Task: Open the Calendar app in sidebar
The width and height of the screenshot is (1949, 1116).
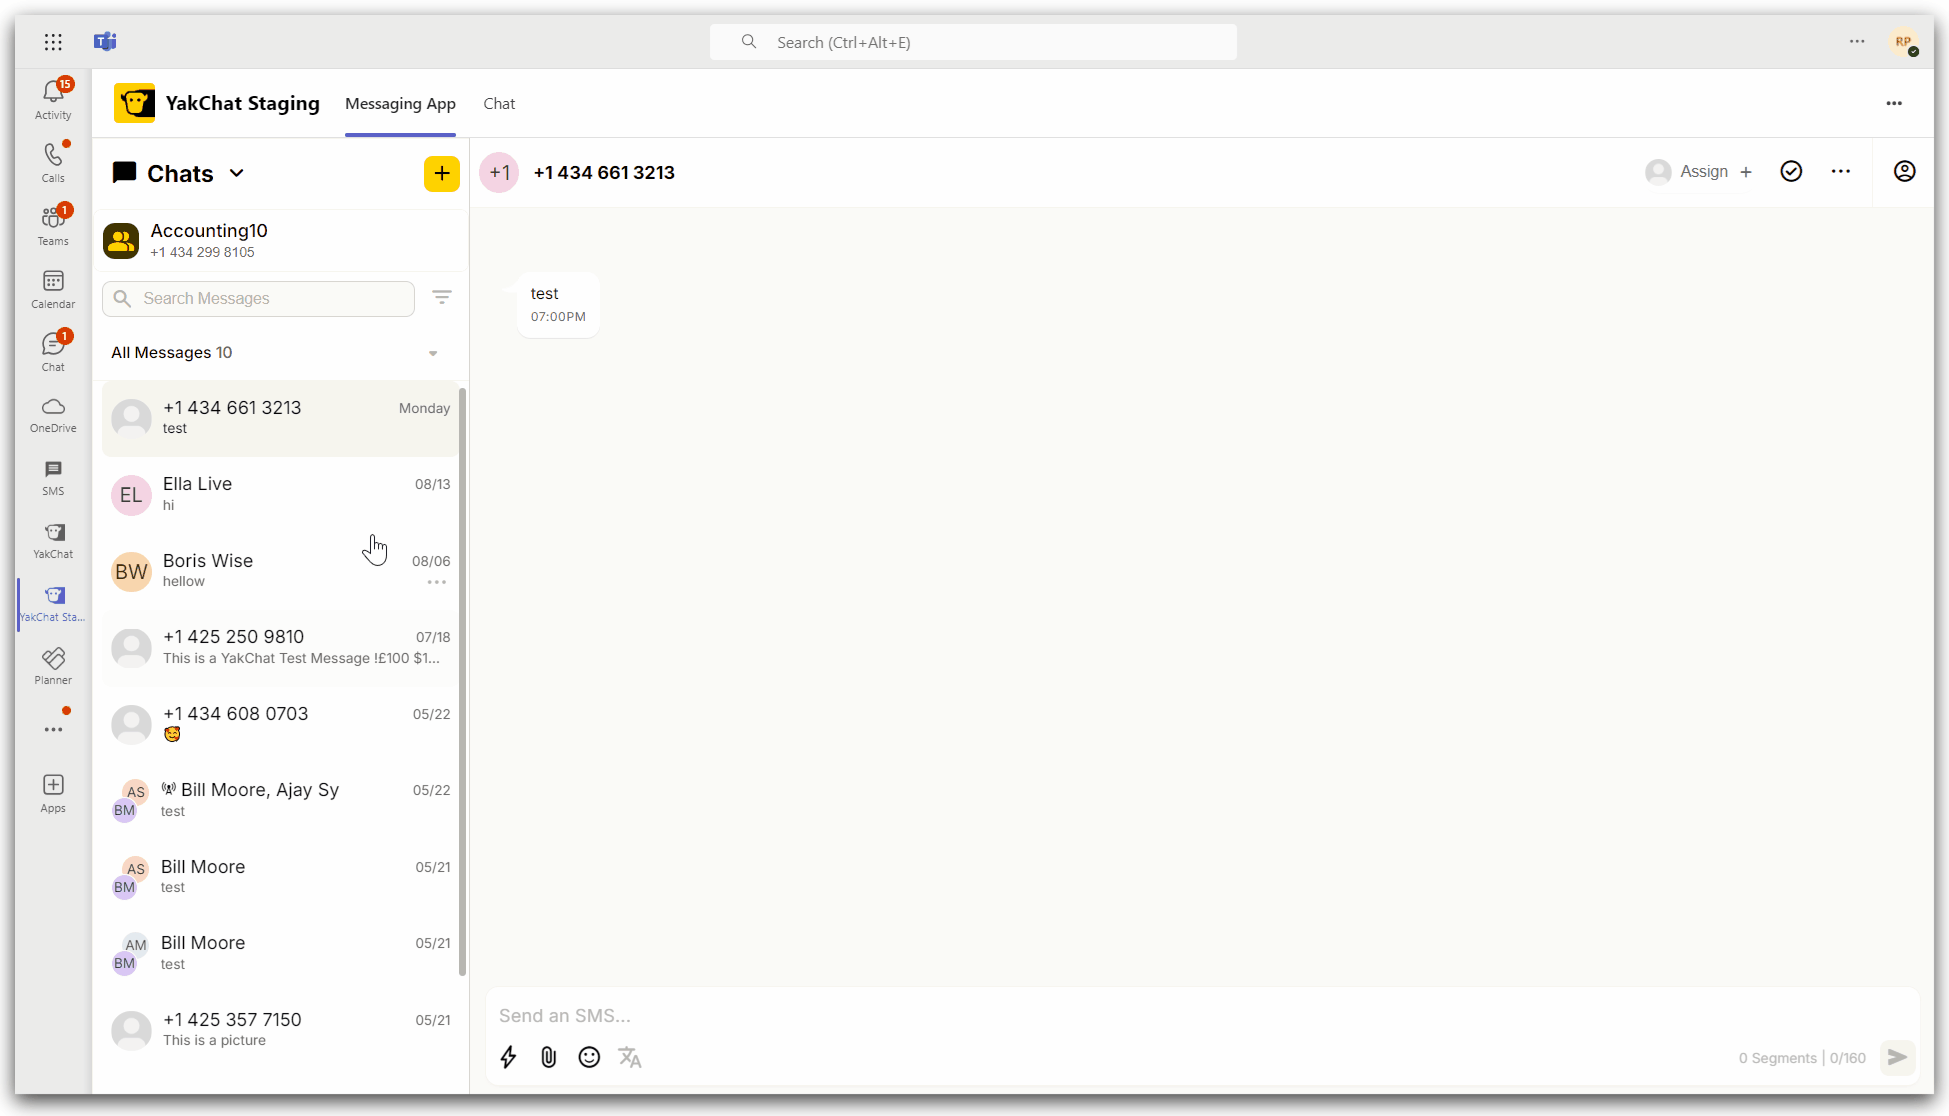Action: click(53, 289)
